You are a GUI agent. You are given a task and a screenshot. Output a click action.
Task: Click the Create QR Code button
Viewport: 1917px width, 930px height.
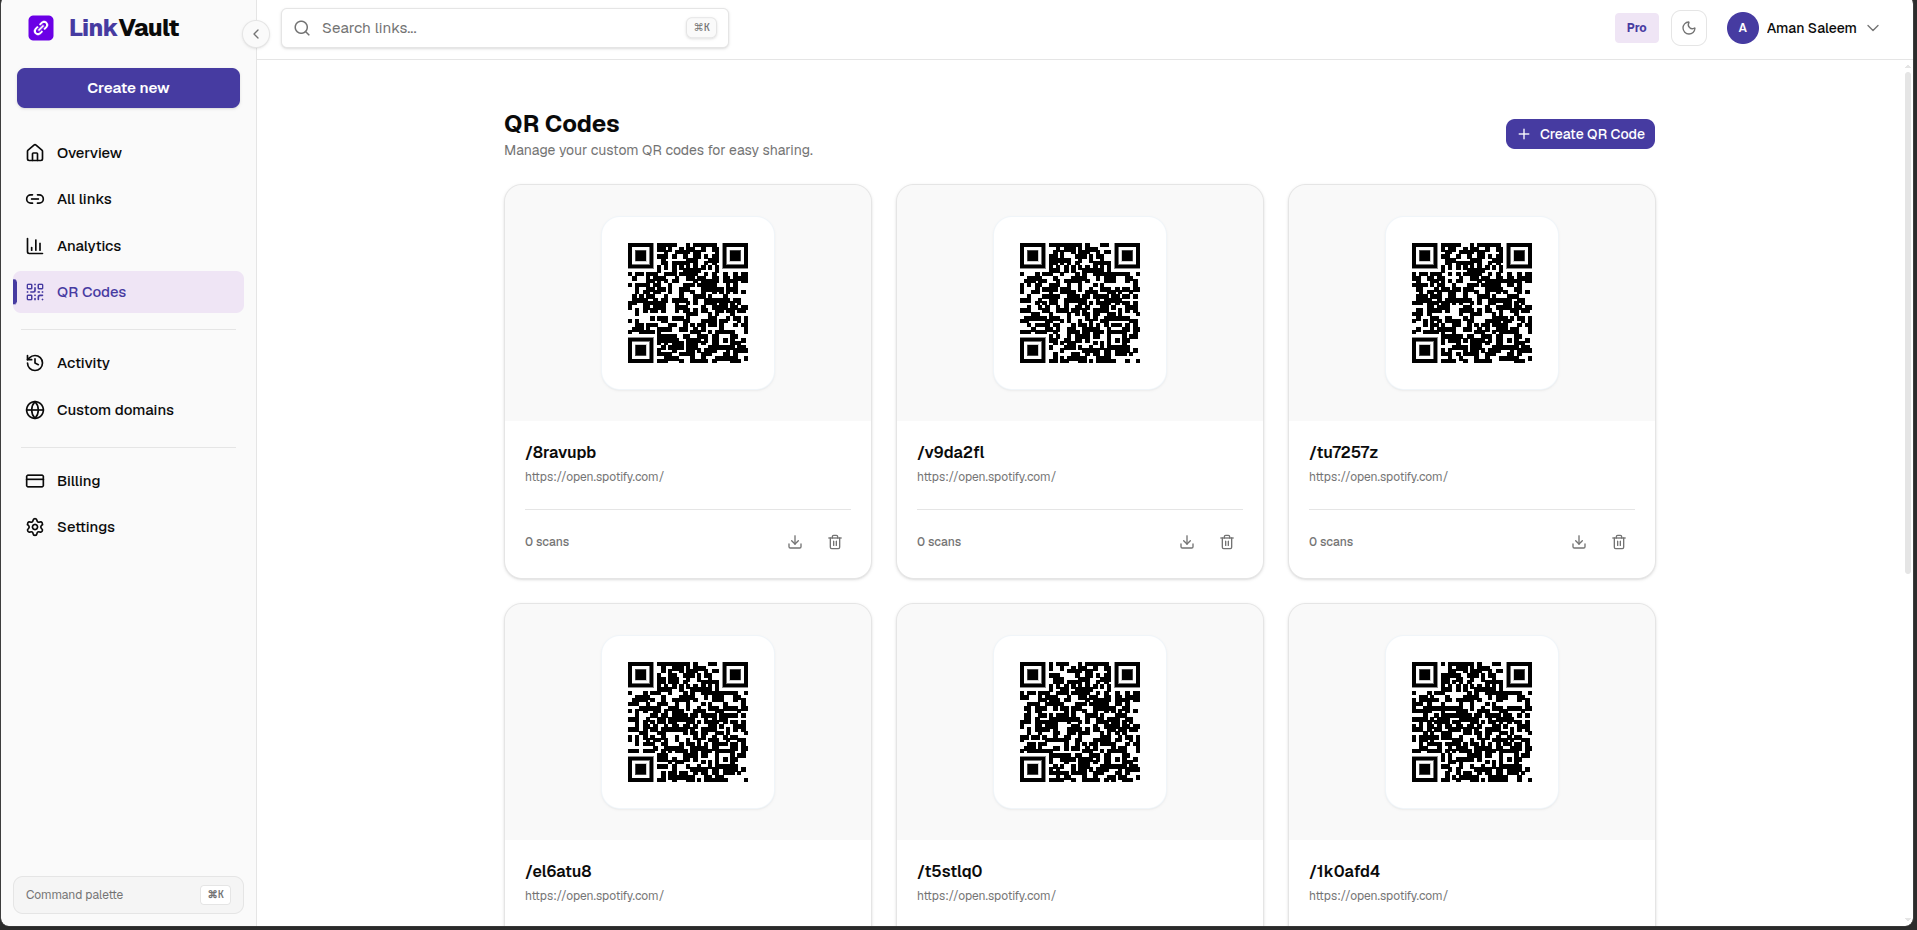click(1580, 134)
